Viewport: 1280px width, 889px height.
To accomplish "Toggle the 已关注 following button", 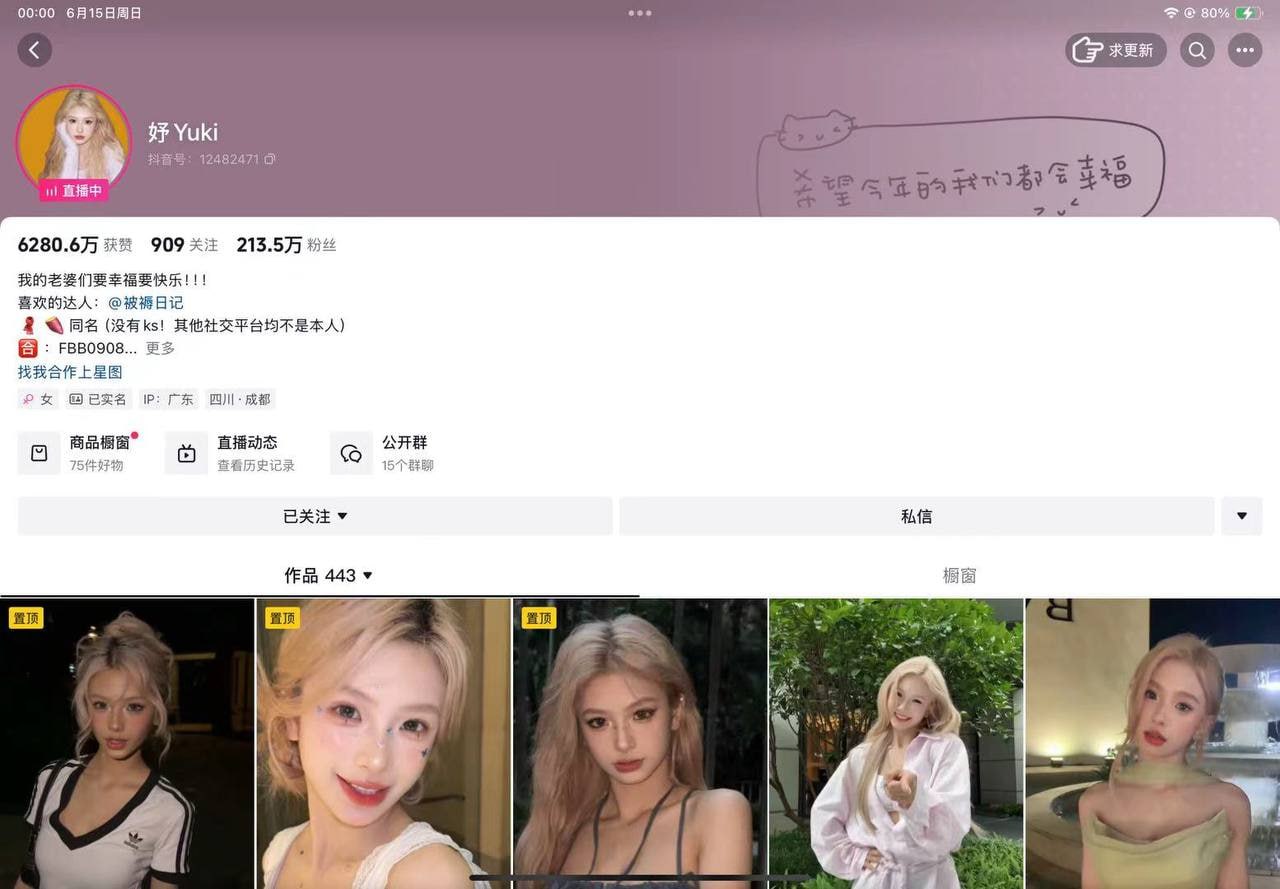I will (x=315, y=516).
